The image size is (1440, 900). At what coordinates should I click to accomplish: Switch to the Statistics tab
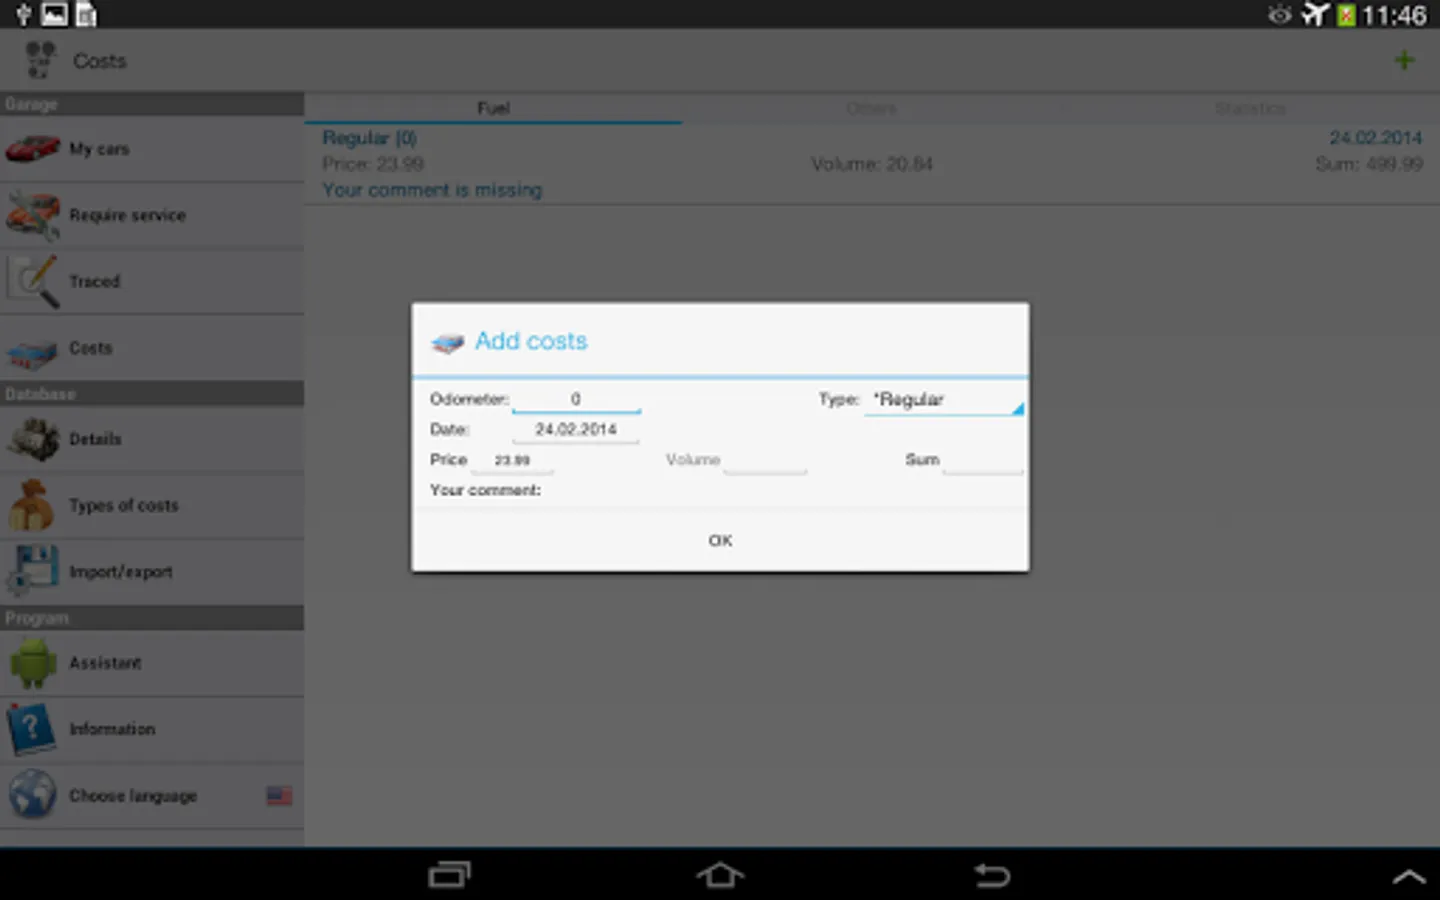tap(1250, 108)
